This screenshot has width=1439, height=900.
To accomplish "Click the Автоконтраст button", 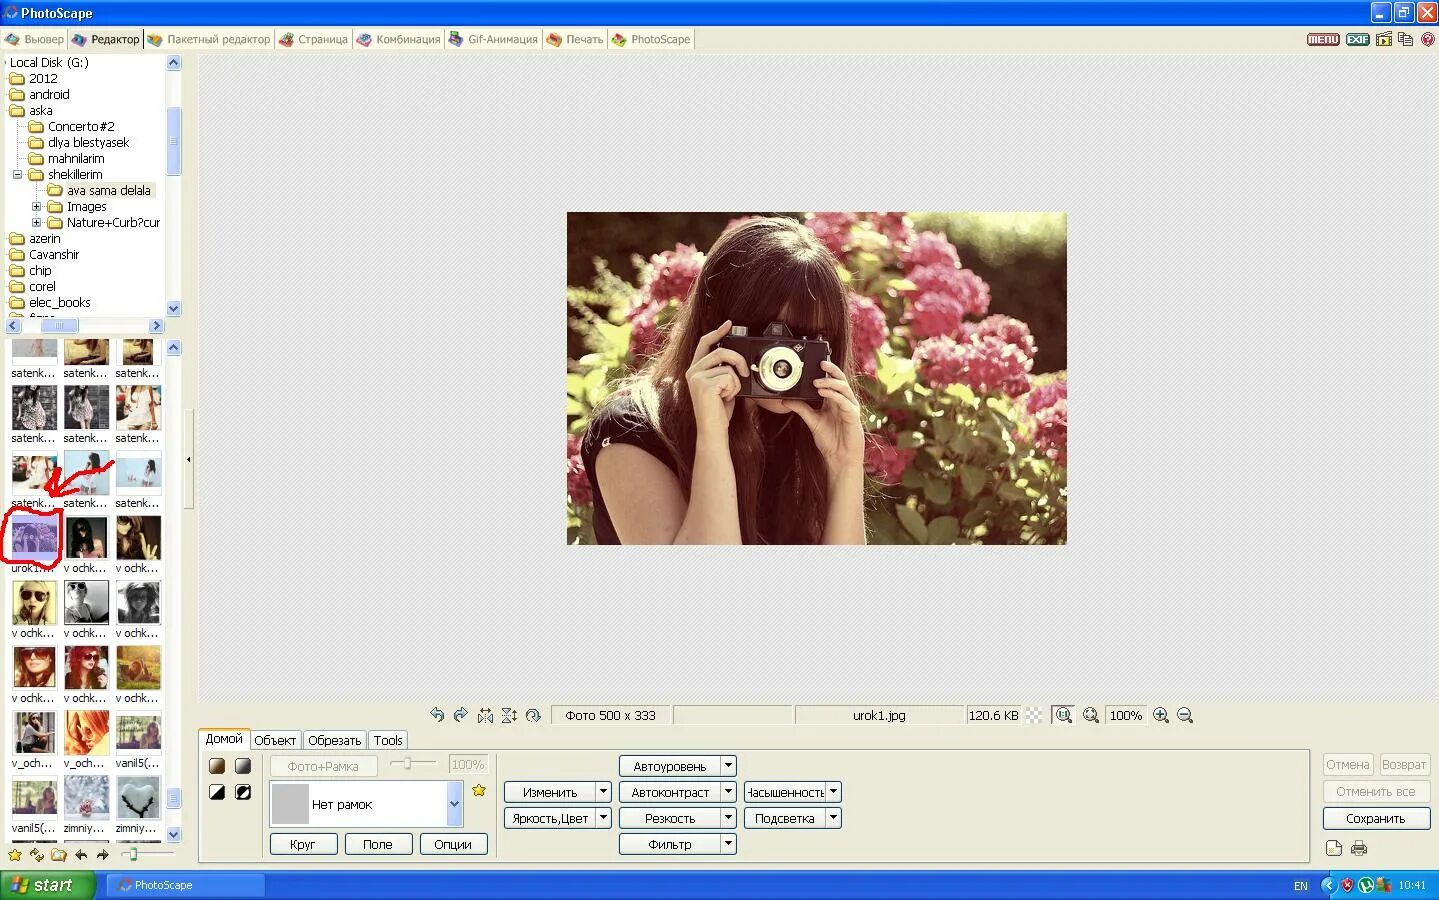I will point(670,792).
